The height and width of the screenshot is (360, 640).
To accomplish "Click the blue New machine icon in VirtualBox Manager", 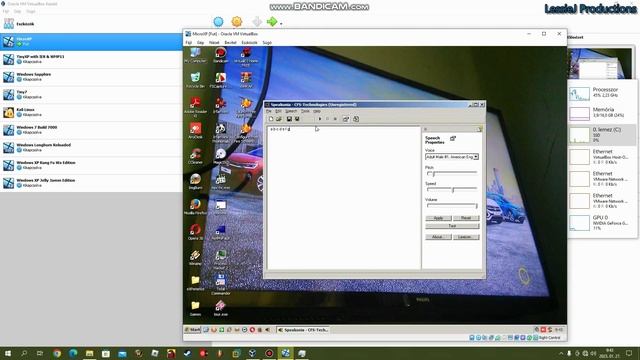I will 219,22.
